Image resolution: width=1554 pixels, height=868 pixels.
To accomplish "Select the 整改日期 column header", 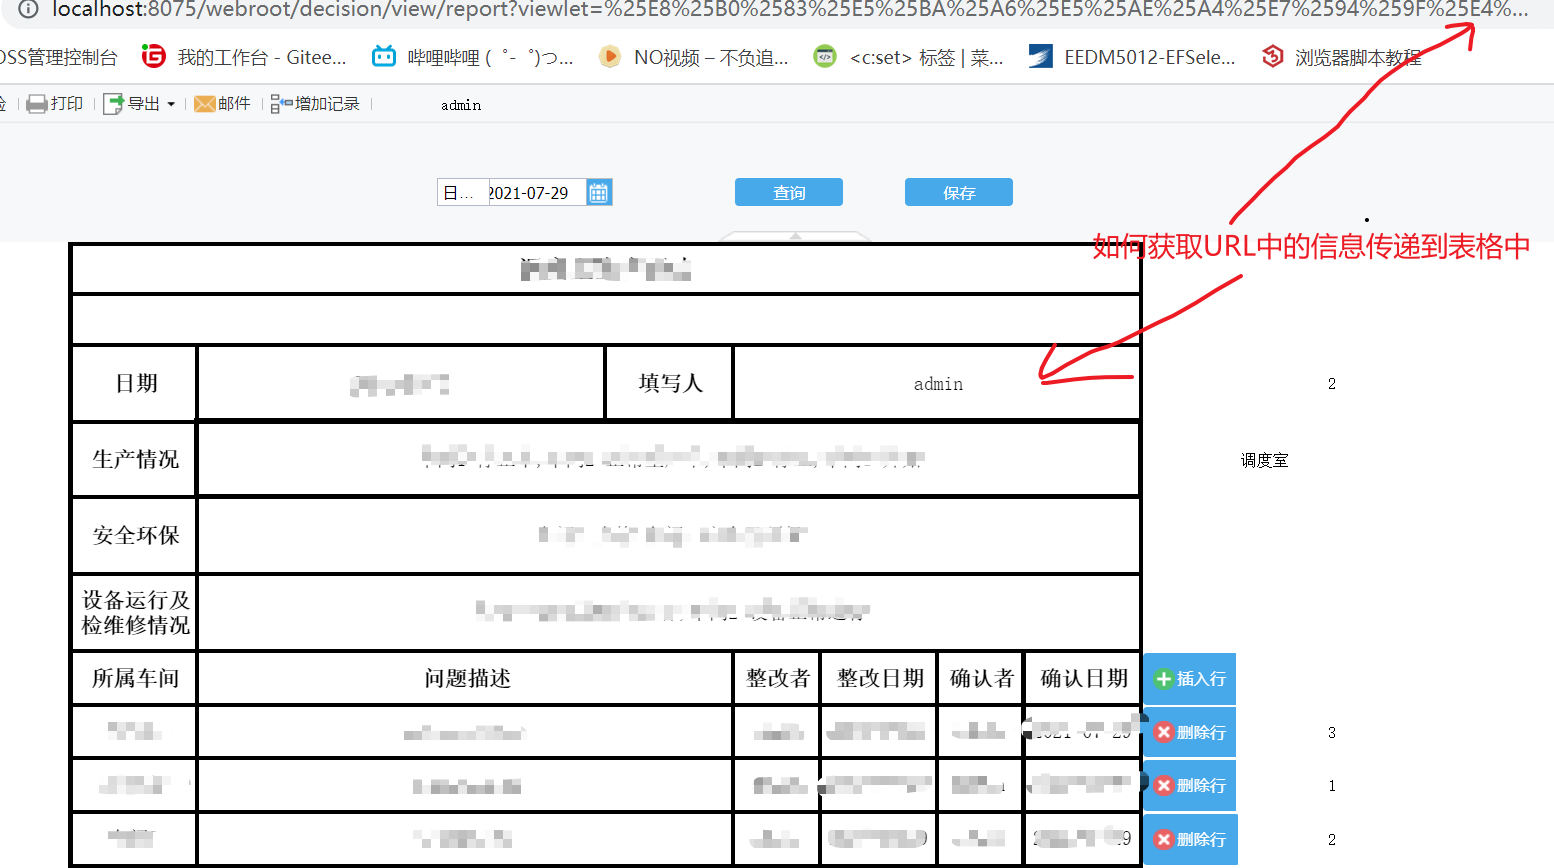I will (x=880, y=678).
